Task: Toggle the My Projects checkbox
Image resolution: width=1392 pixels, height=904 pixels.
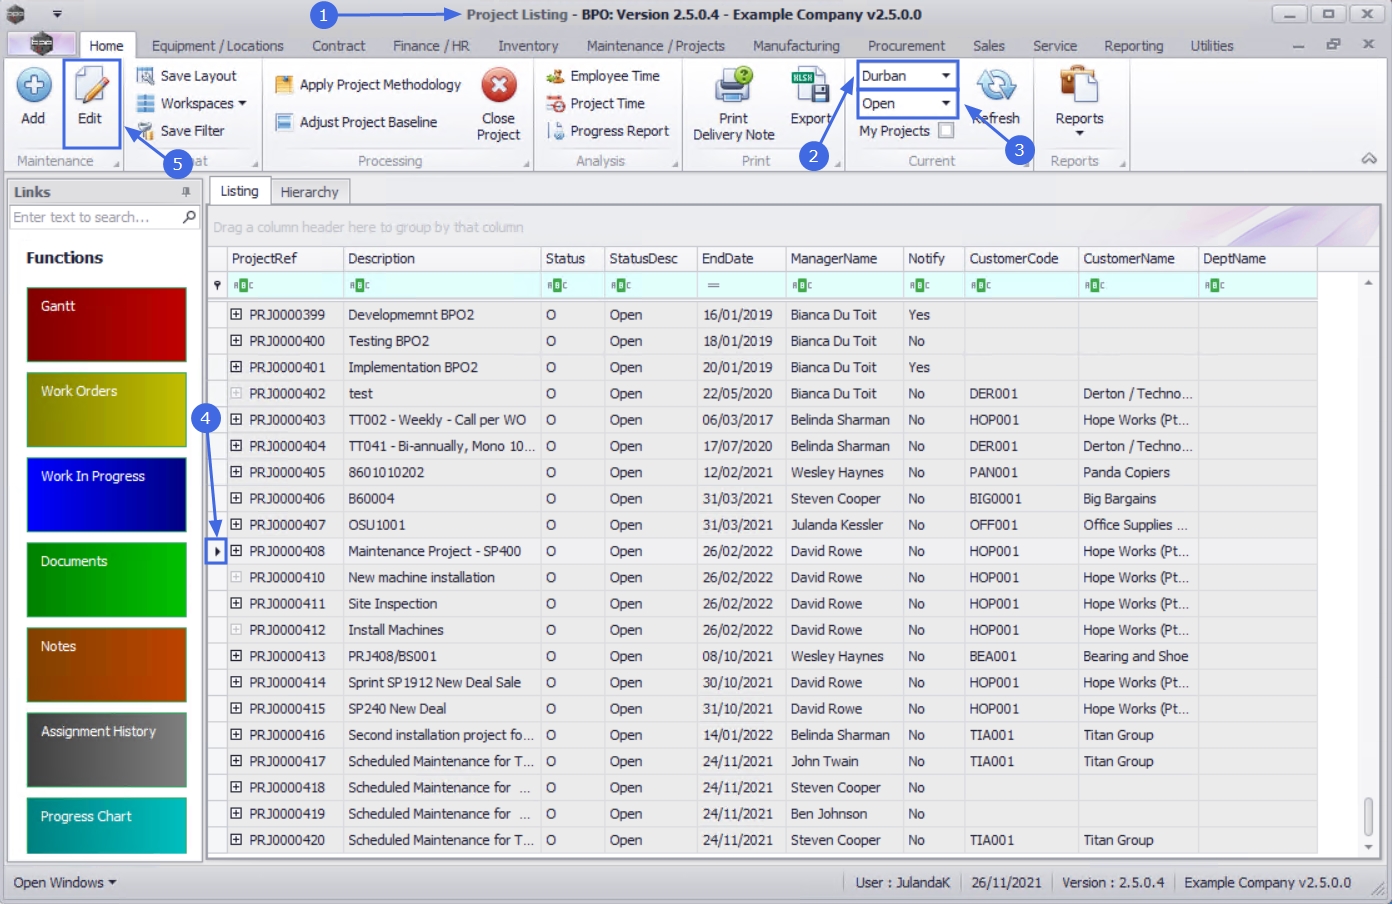Action: click(x=946, y=131)
